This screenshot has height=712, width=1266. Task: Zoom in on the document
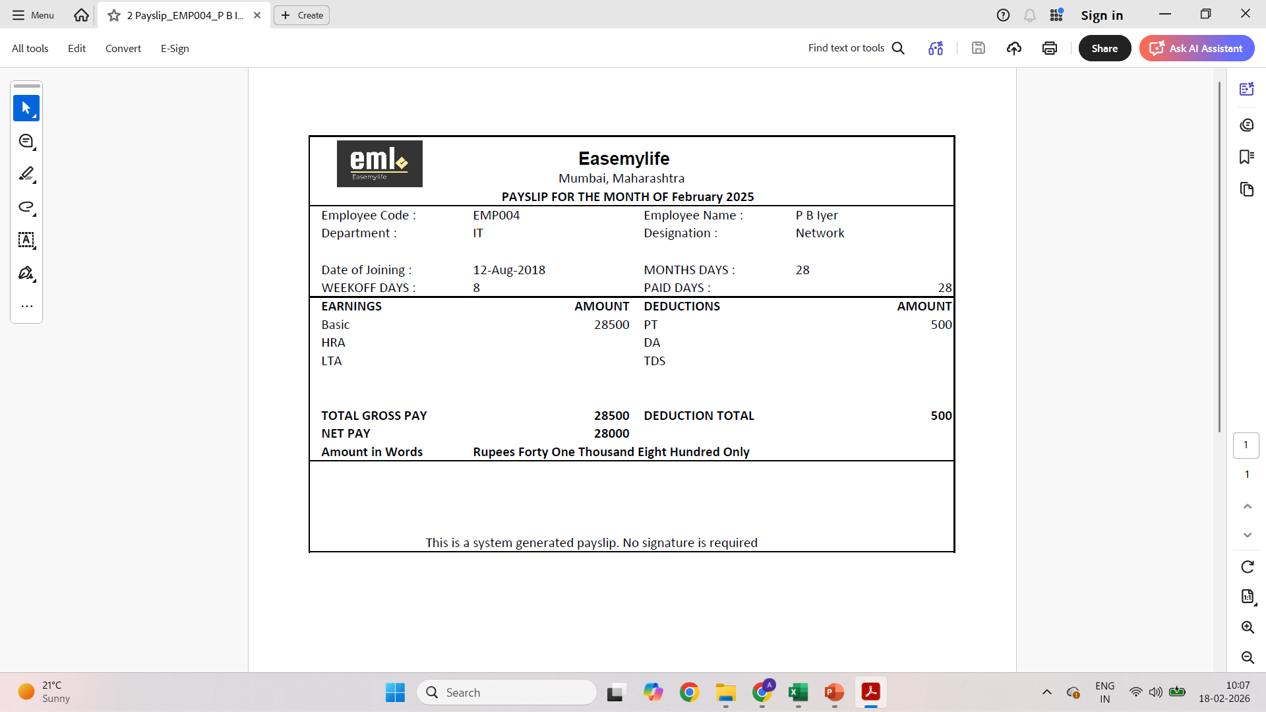[1247, 627]
